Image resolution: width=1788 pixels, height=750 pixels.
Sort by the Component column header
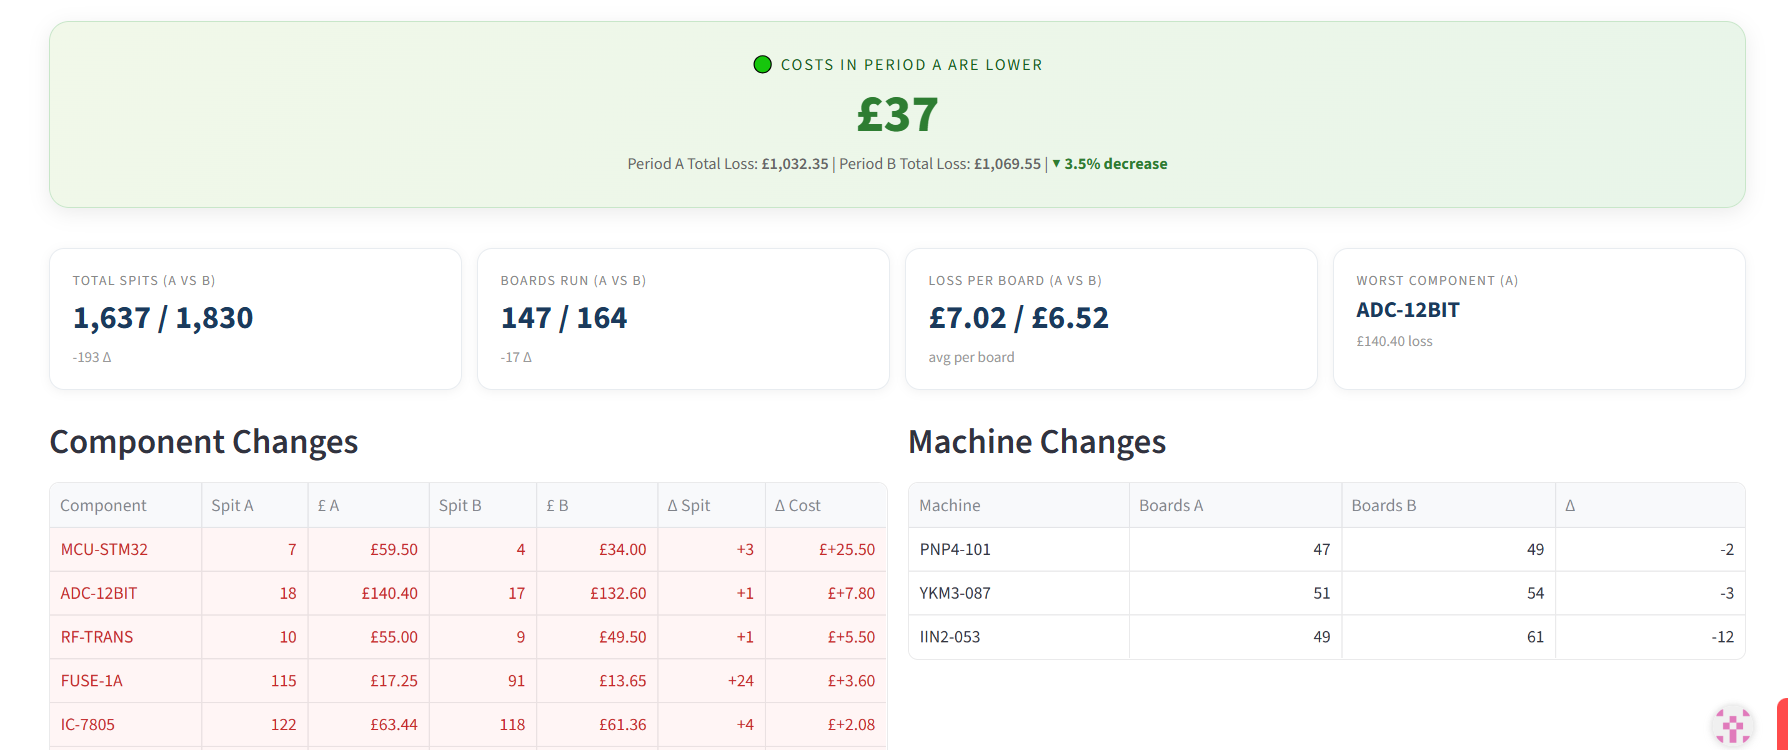[125, 505]
